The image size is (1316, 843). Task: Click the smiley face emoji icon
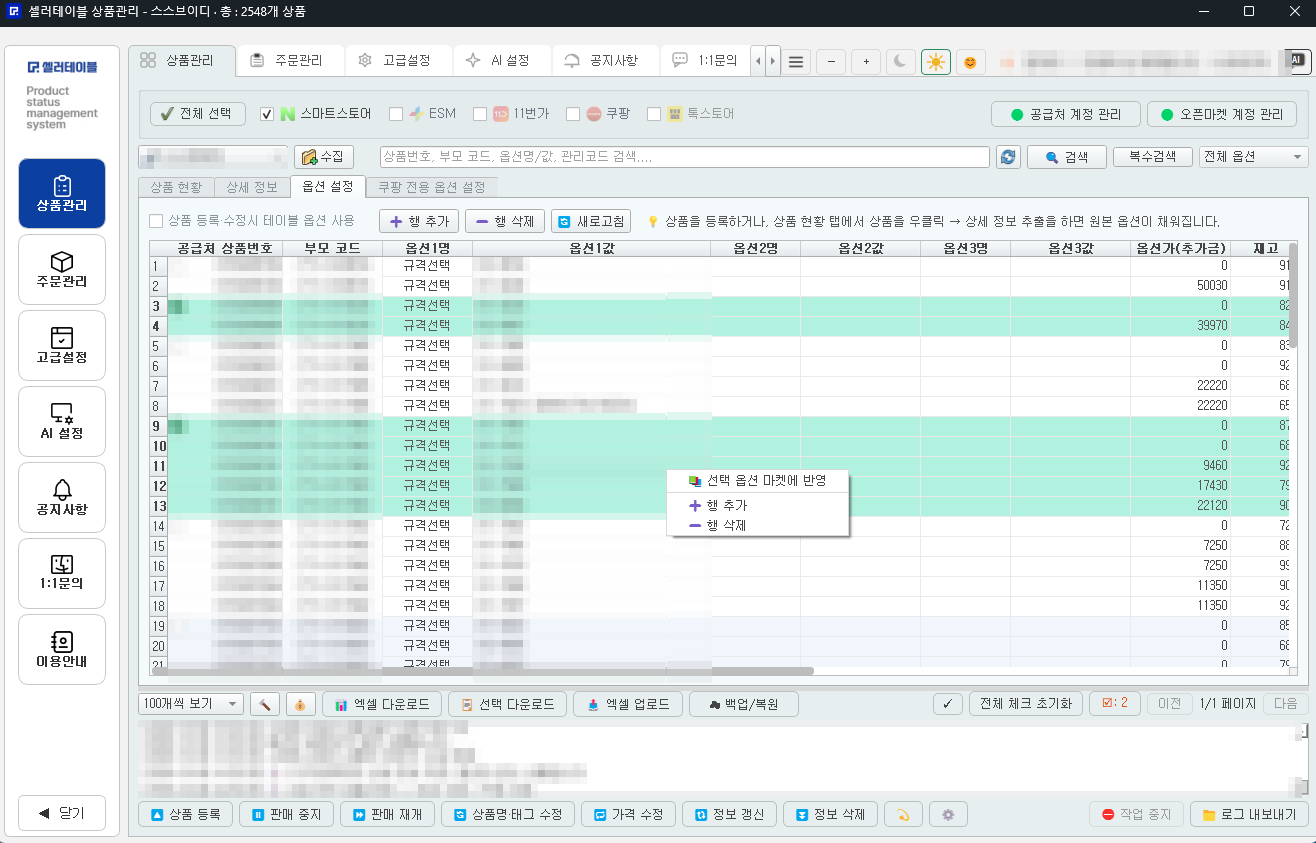point(970,61)
